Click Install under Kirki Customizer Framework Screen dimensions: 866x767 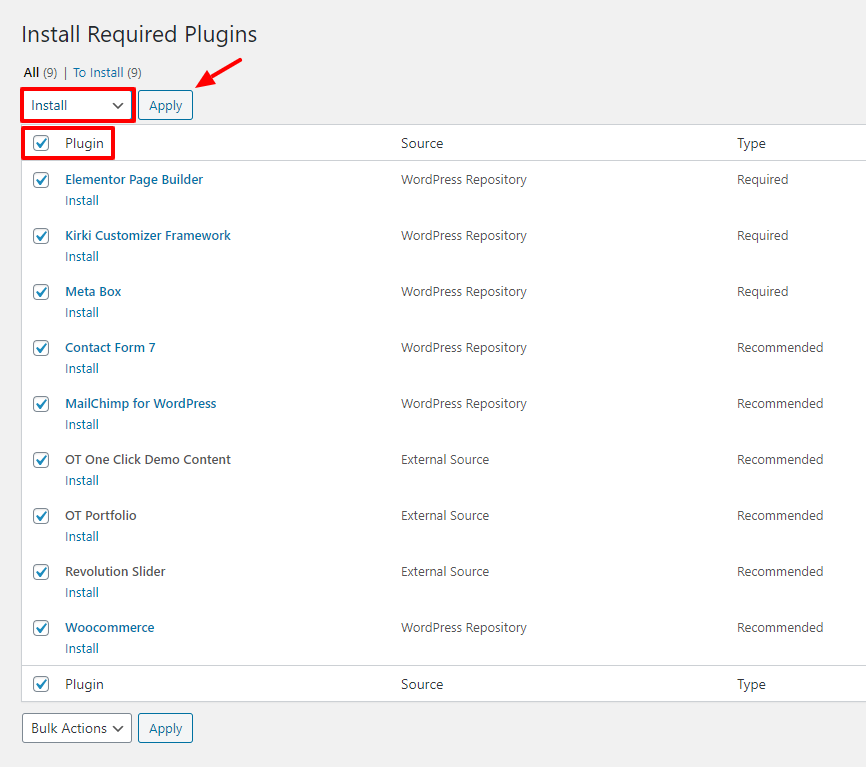coord(82,256)
